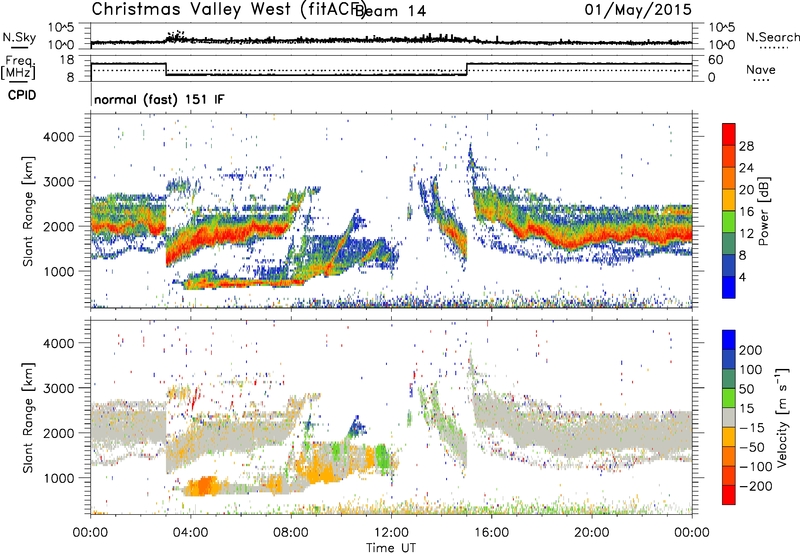The width and height of the screenshot is (800, 554).
Task: Click the '08:00' time axis label
Action: coord(291,533)
